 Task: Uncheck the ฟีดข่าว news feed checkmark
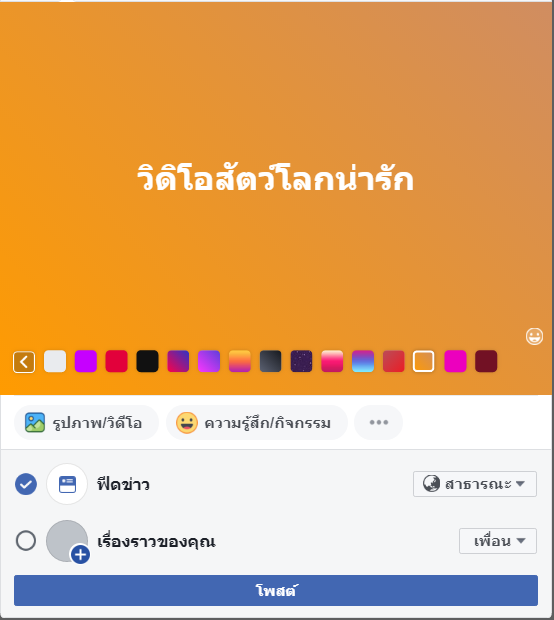(26, 484)
